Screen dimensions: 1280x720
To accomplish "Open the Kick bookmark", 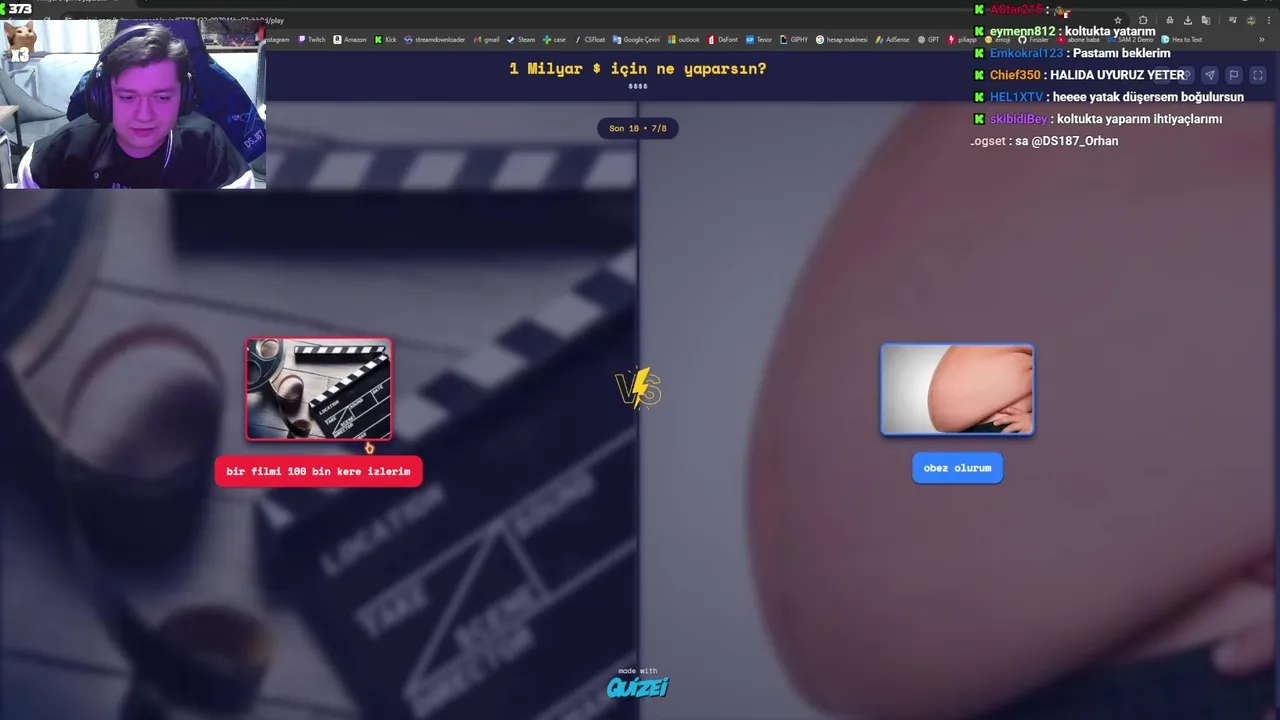I will point(385,40).
